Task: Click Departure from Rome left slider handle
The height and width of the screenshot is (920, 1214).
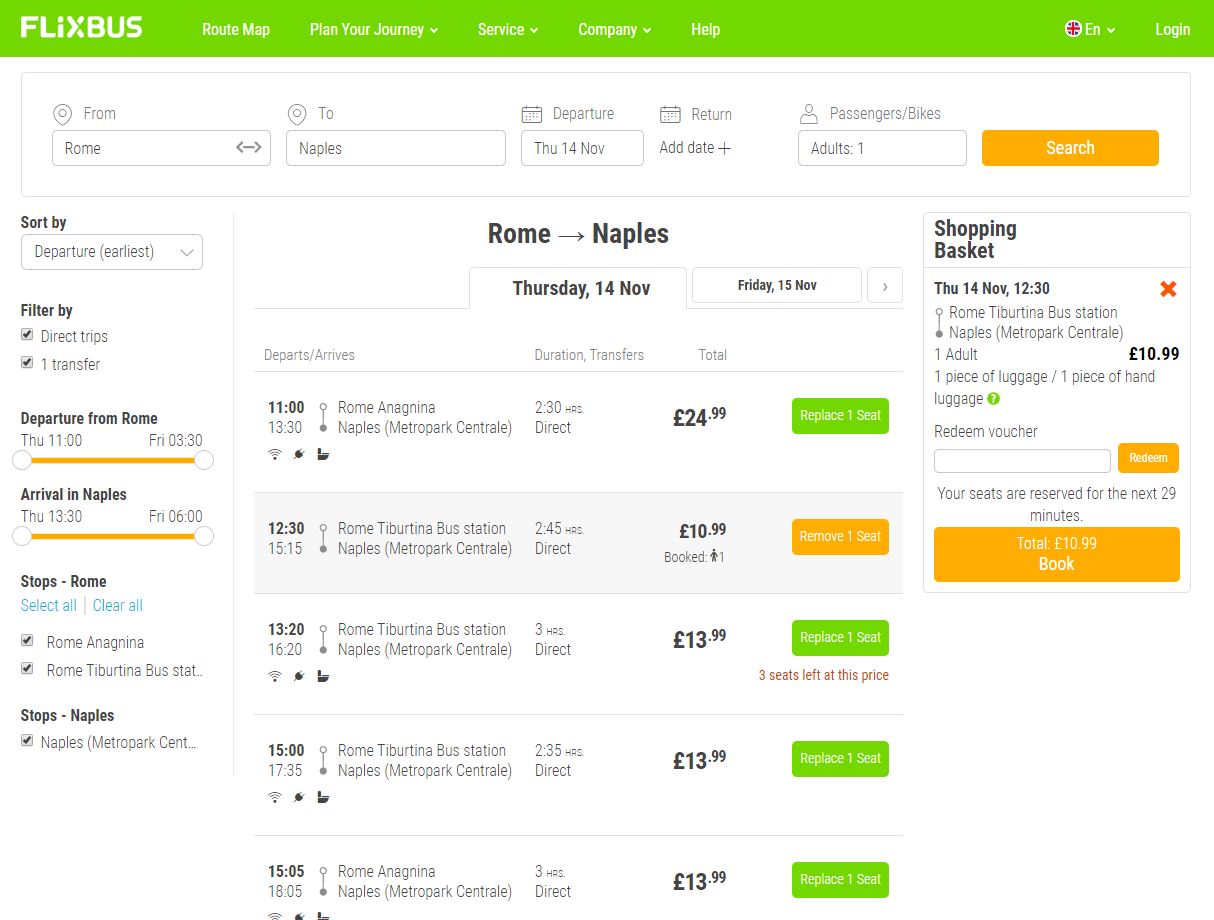Action: tap(22, 460)
